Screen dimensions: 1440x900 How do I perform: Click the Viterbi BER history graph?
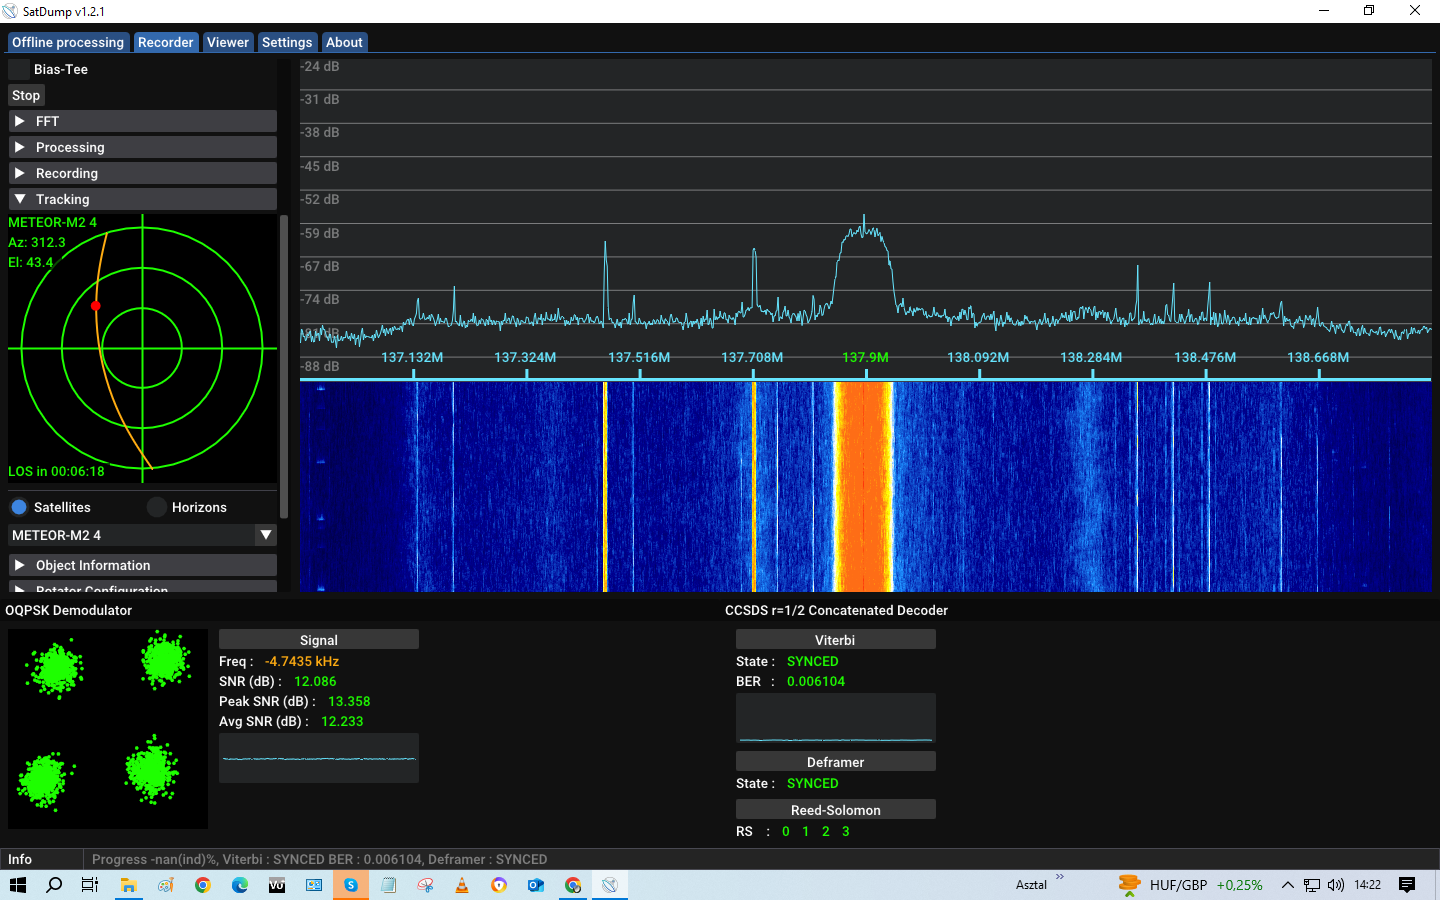[x=836, y=718]
